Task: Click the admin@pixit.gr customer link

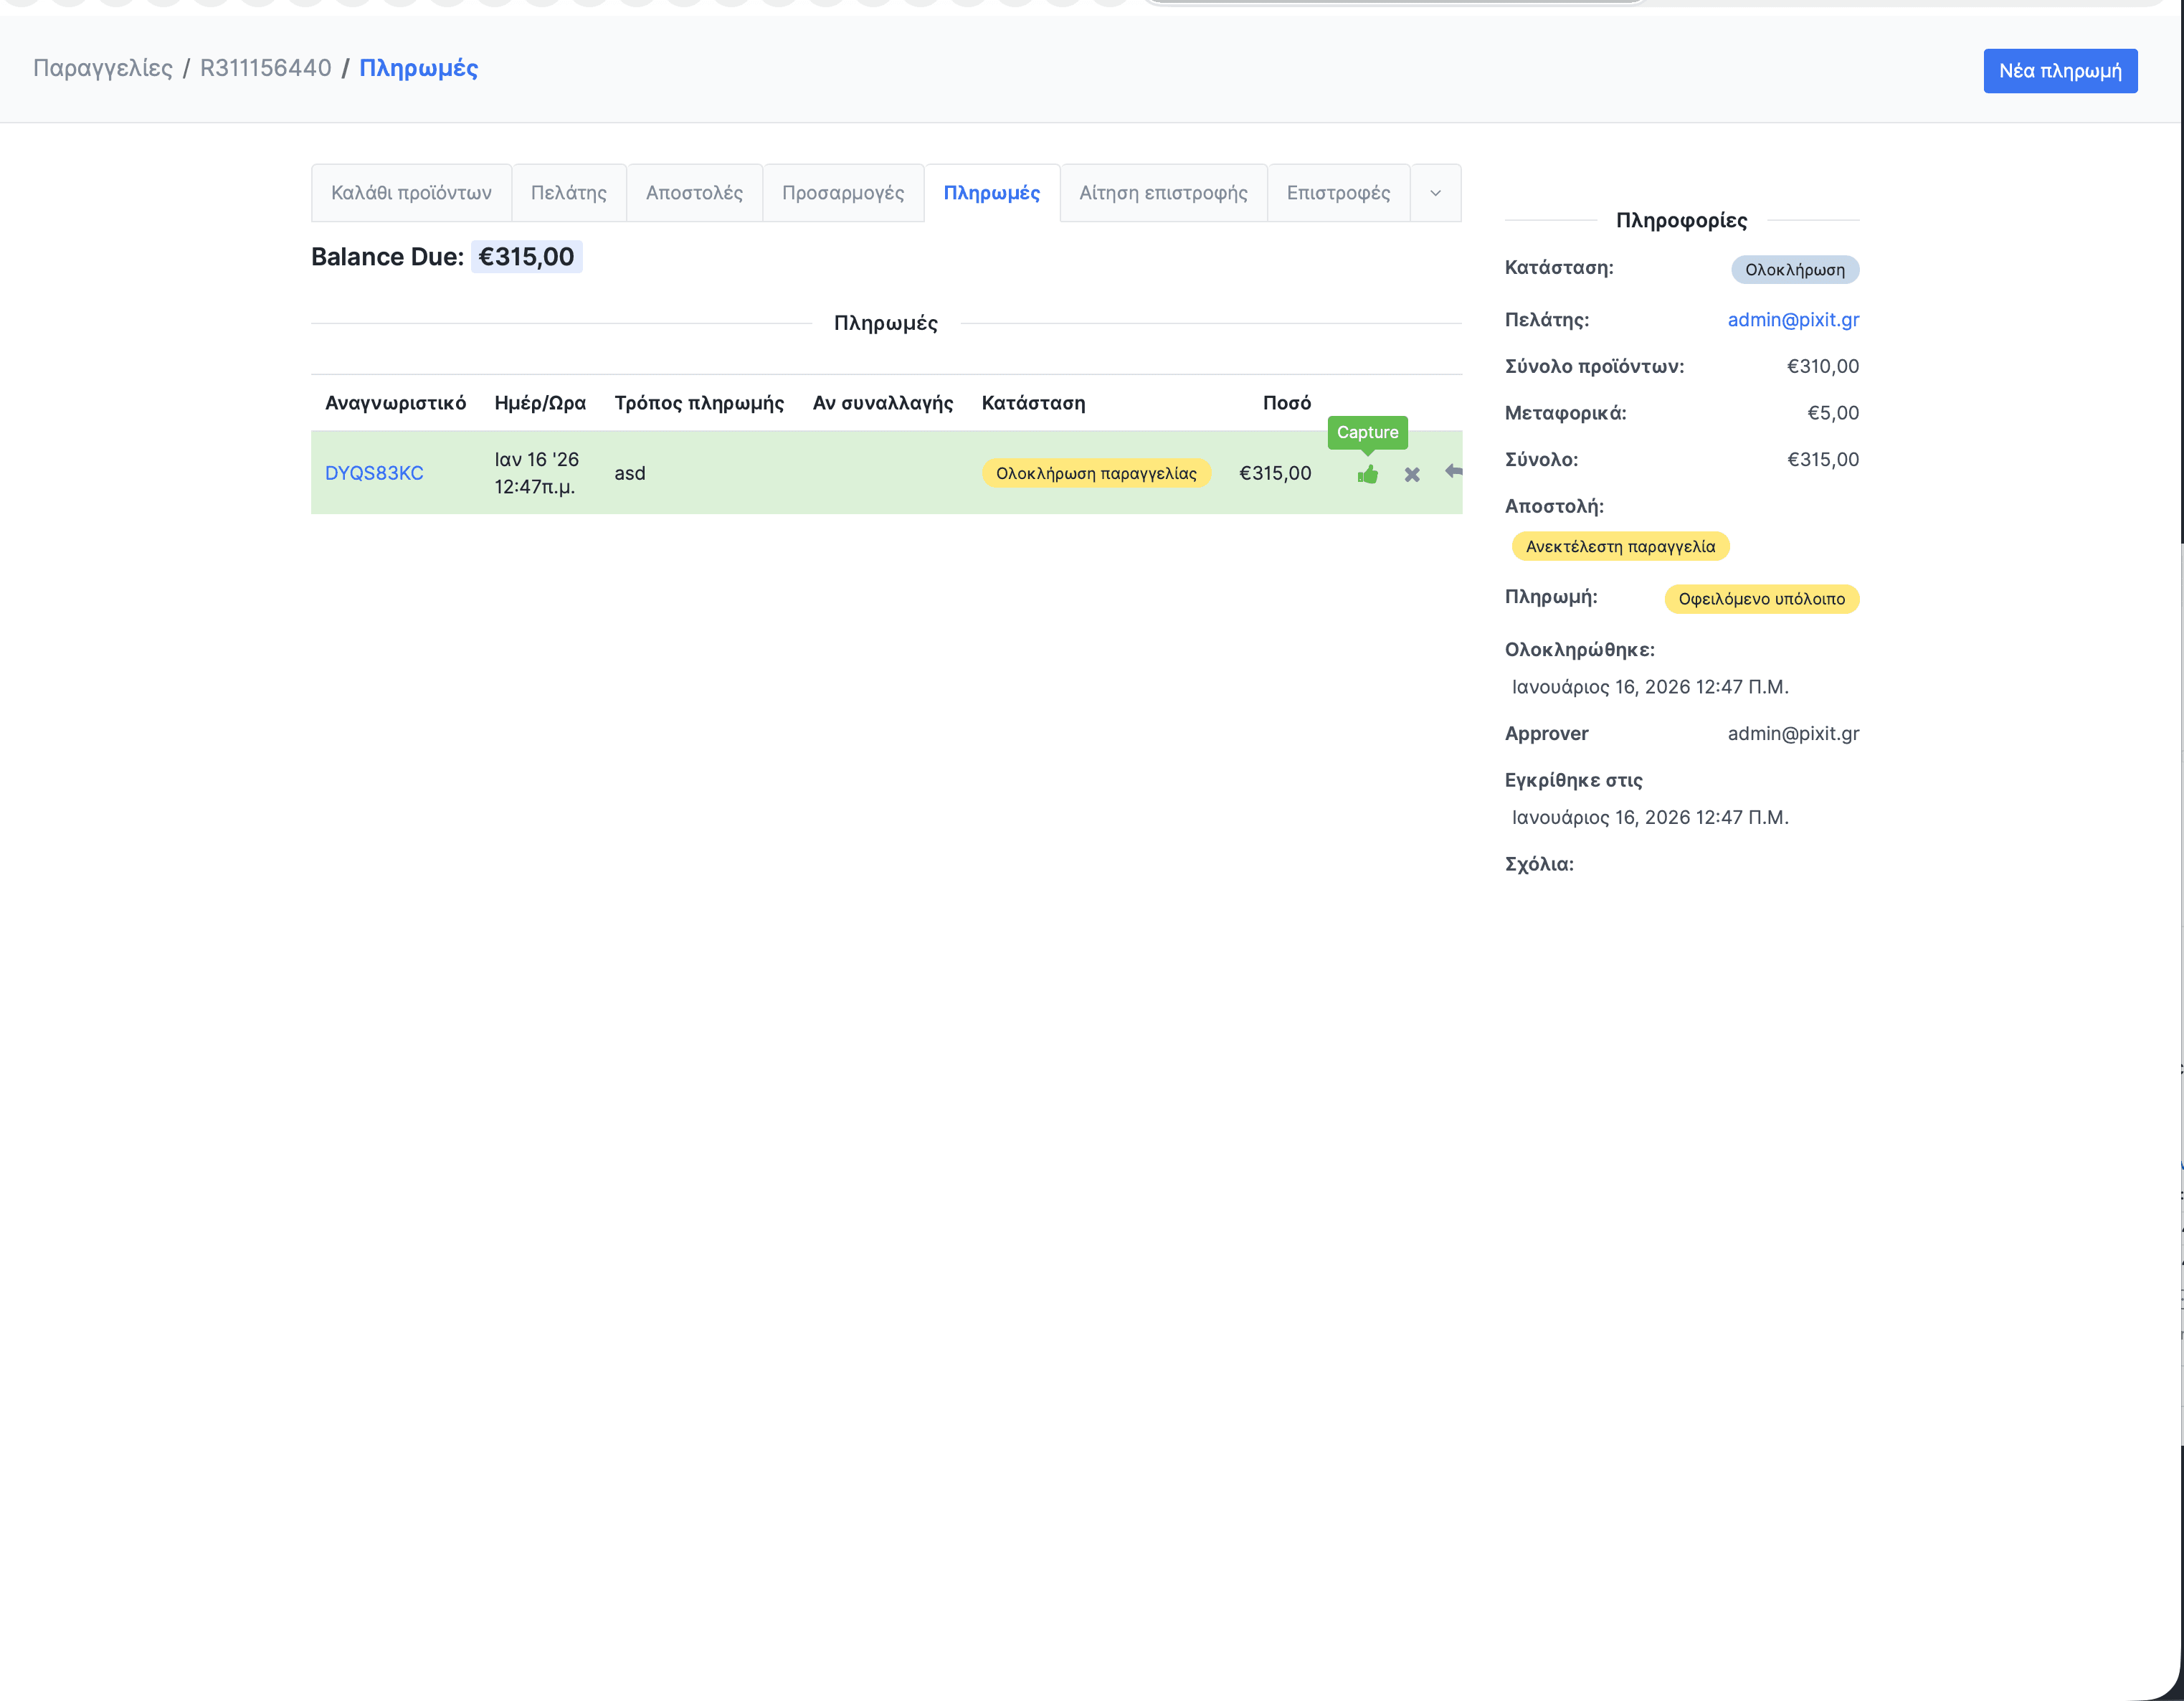Action: coord(1792,320)
